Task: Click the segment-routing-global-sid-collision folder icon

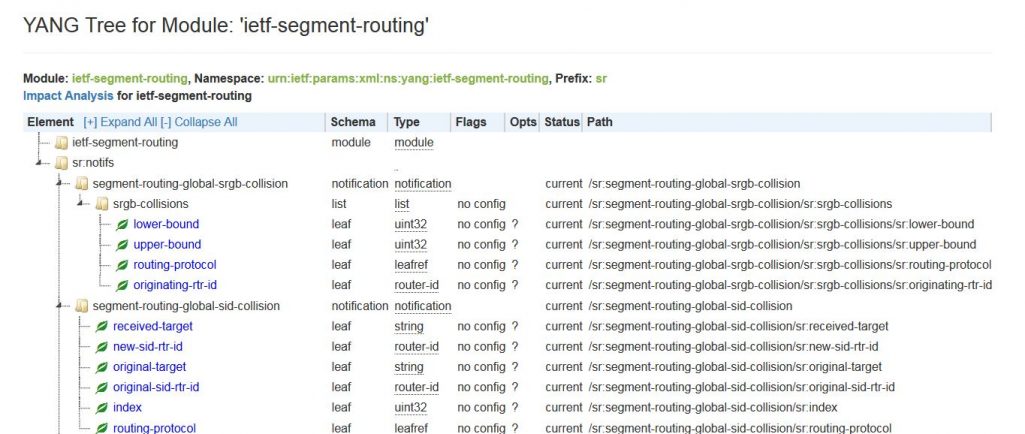Action: pos(81,306)
